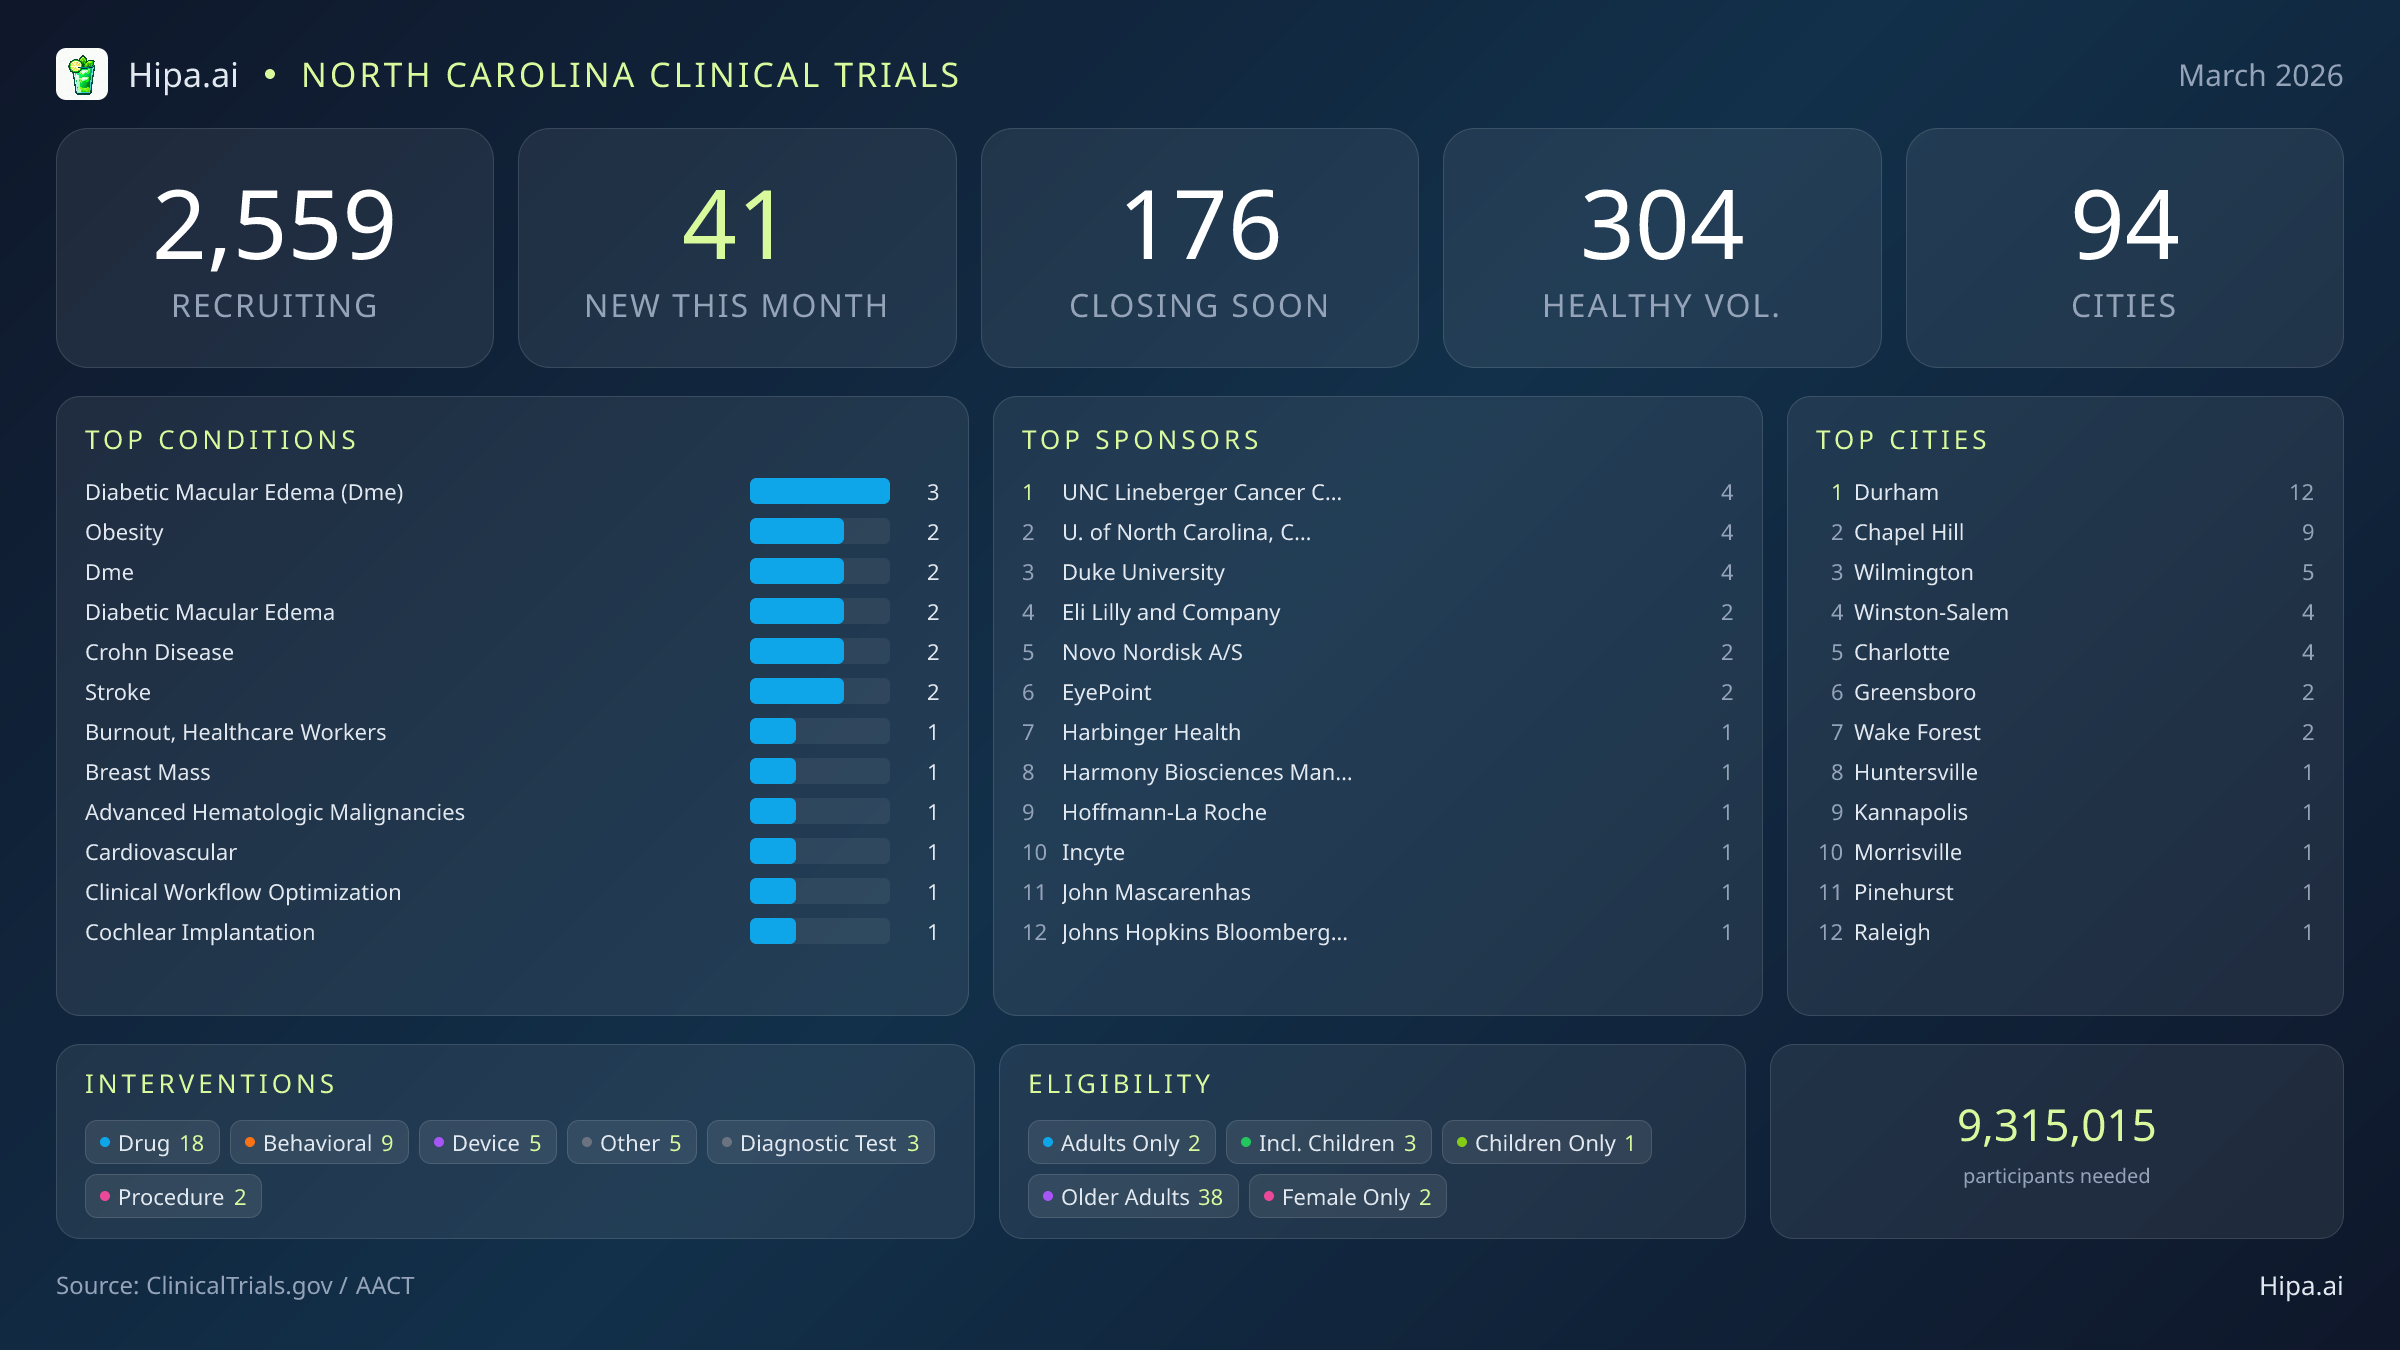The image size is (2400, 1350).
Task: Switch to the Top Sponsors panel
Action: click(1141, 439)
